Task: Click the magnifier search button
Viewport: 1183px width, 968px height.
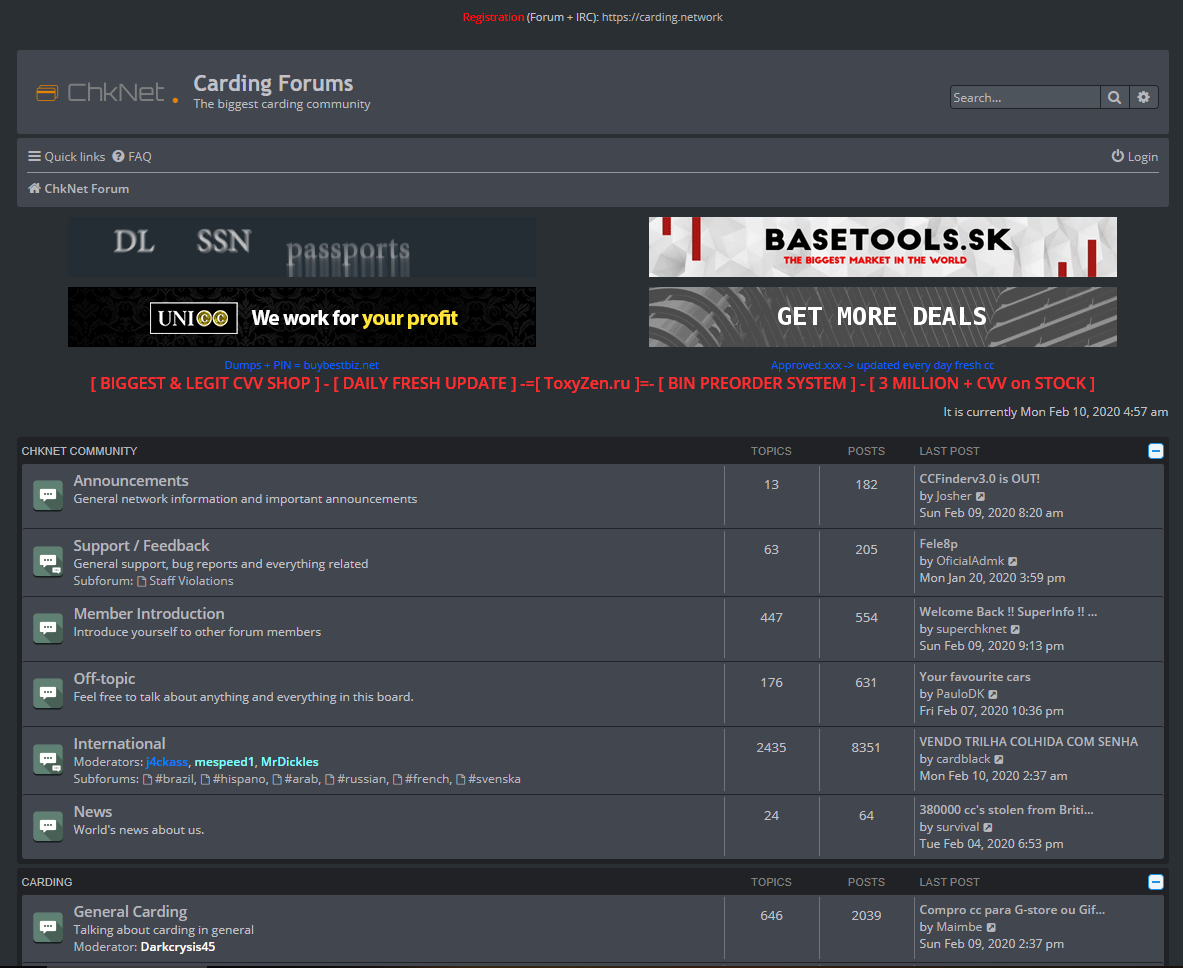Action: [x=1114, y=97]
